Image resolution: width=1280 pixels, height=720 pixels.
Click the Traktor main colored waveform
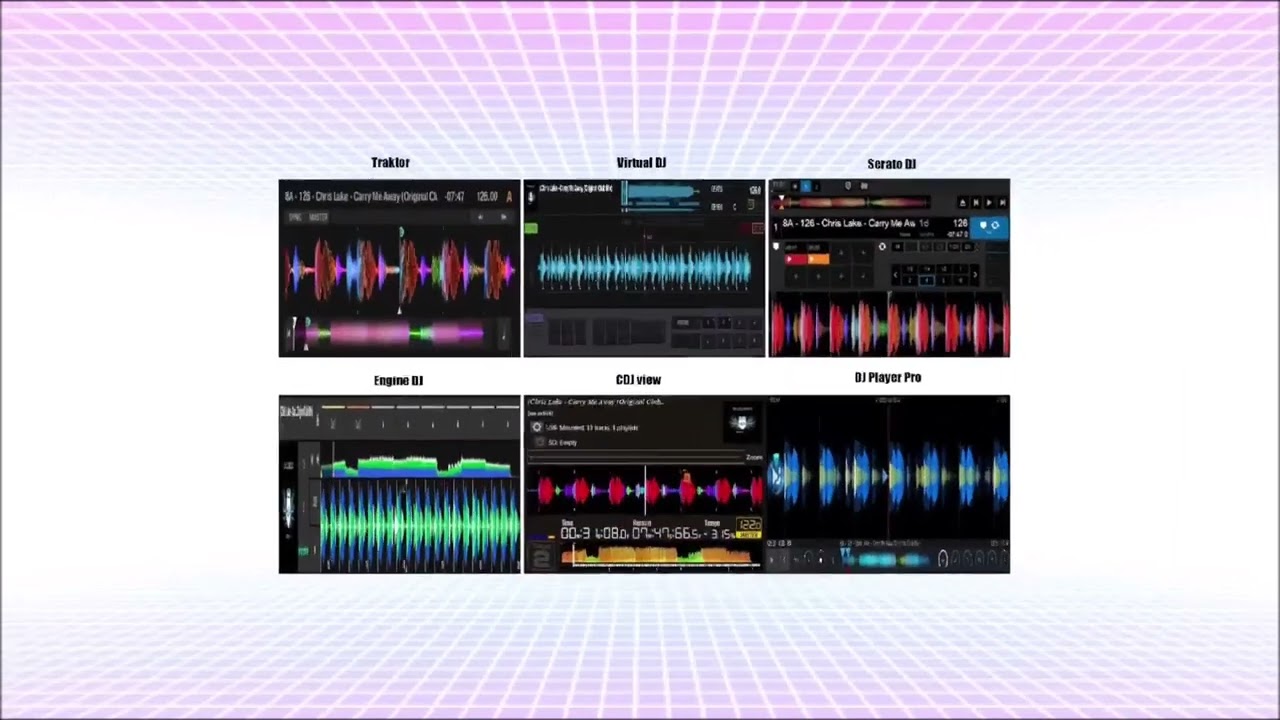pyautogui.click(x=399, y=270)
